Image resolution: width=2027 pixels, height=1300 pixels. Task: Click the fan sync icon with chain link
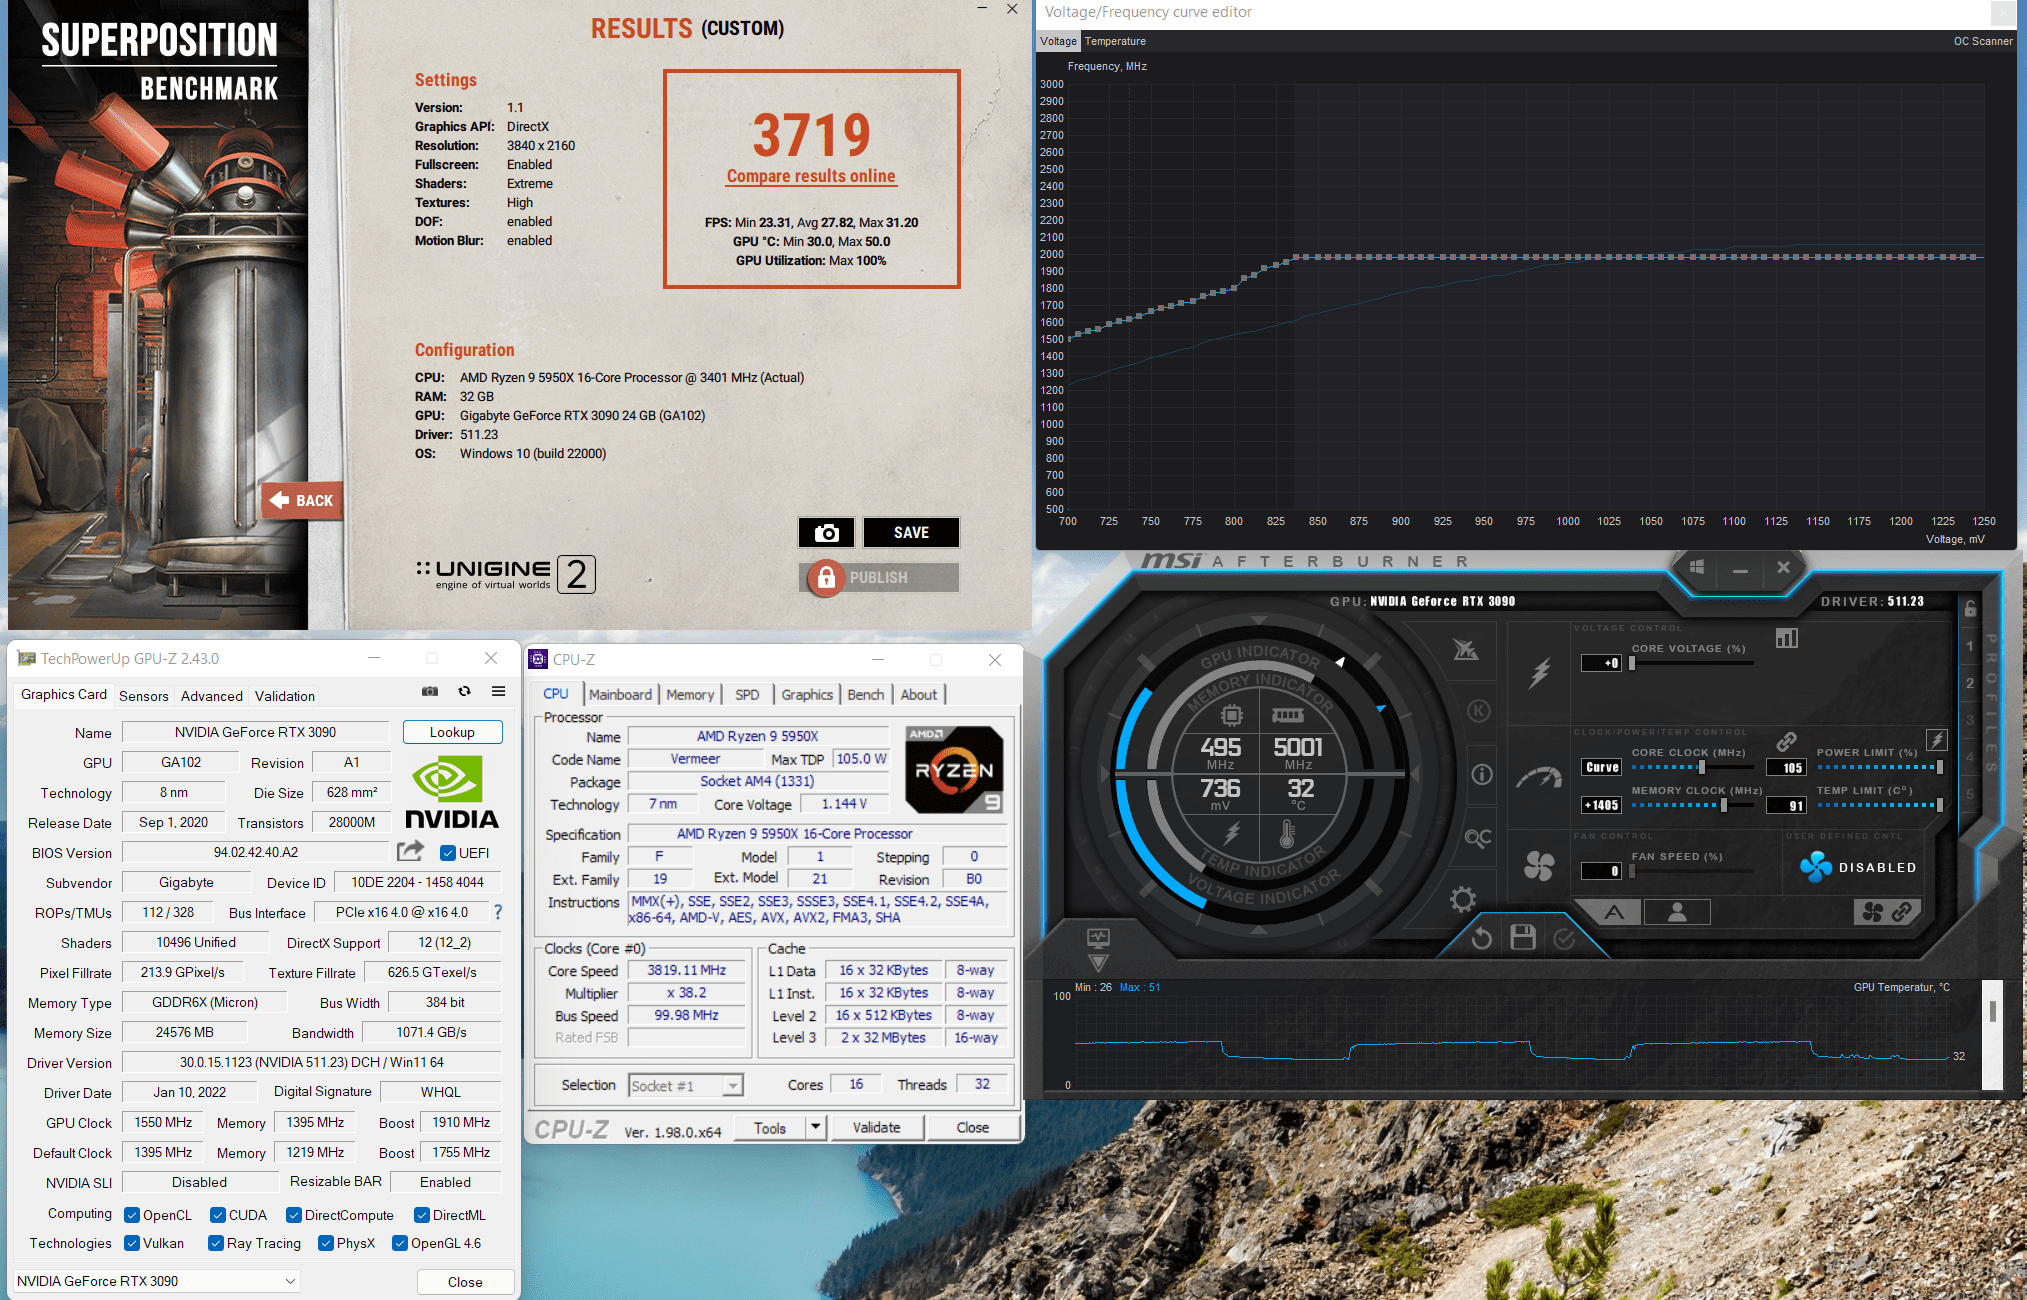click(1887, 911)
